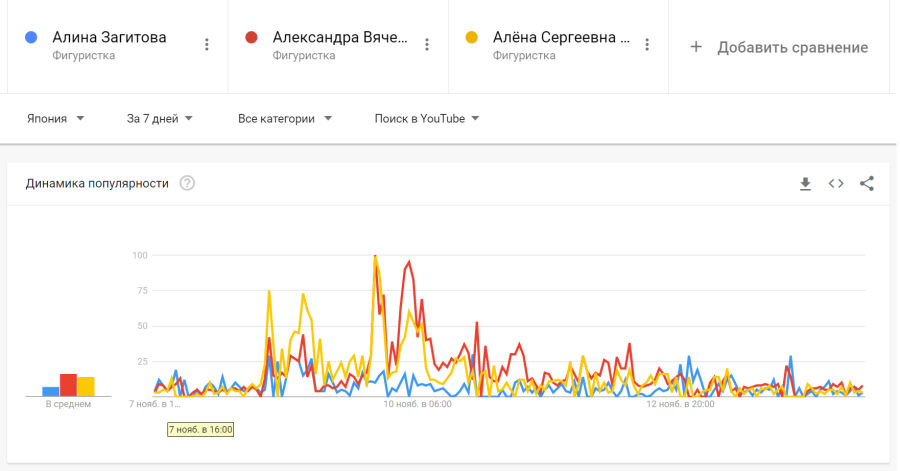Click the red dot for Александра Вяче…
The image size is (900, 471).
tap(252, 38)
